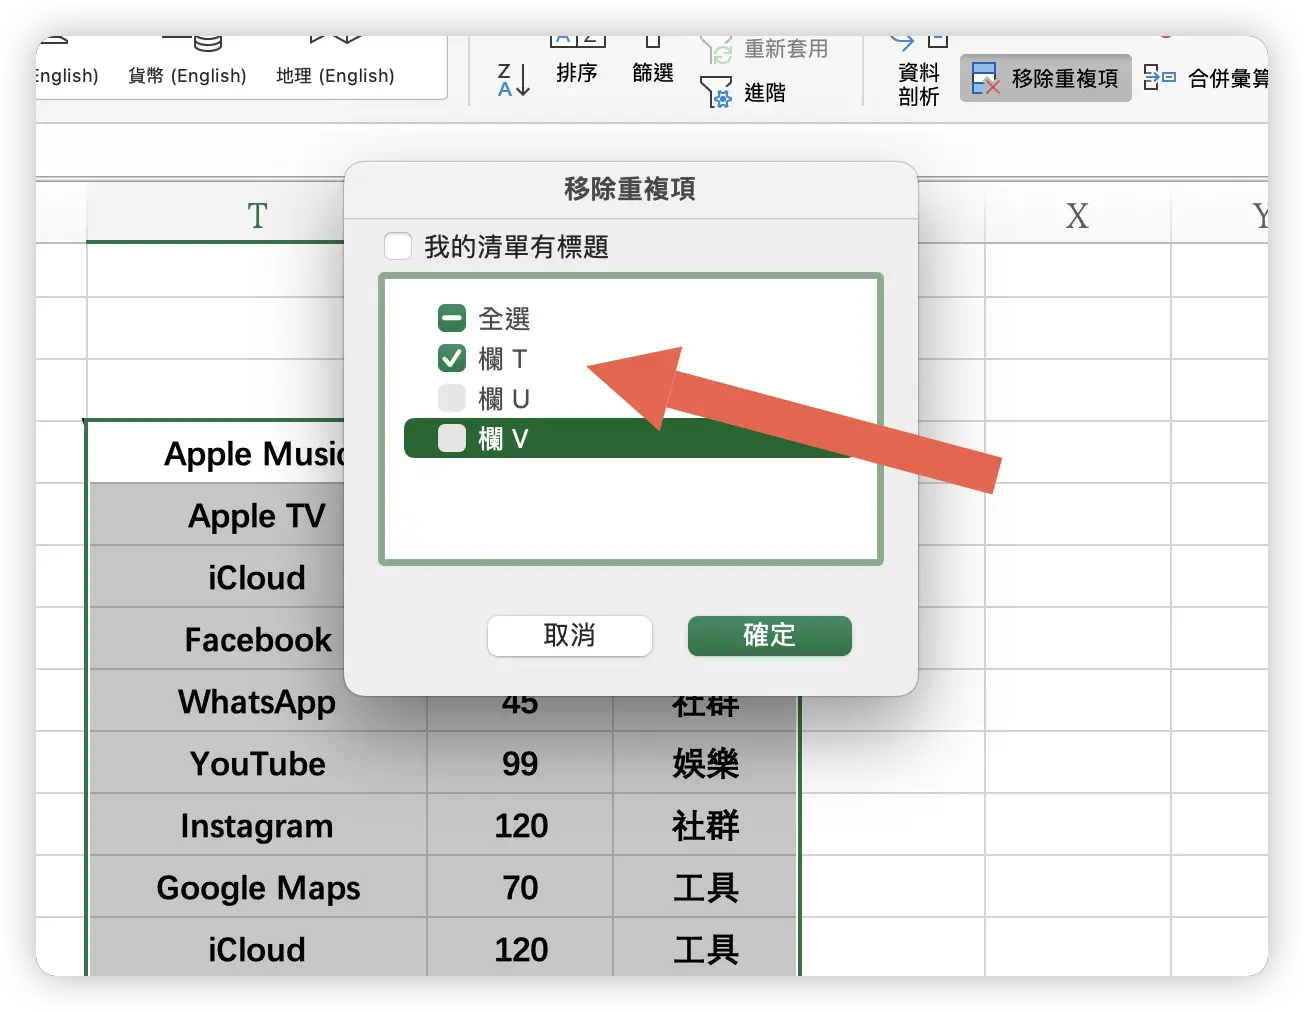Click the 資料剖析 text to columns button

point(918,72)
